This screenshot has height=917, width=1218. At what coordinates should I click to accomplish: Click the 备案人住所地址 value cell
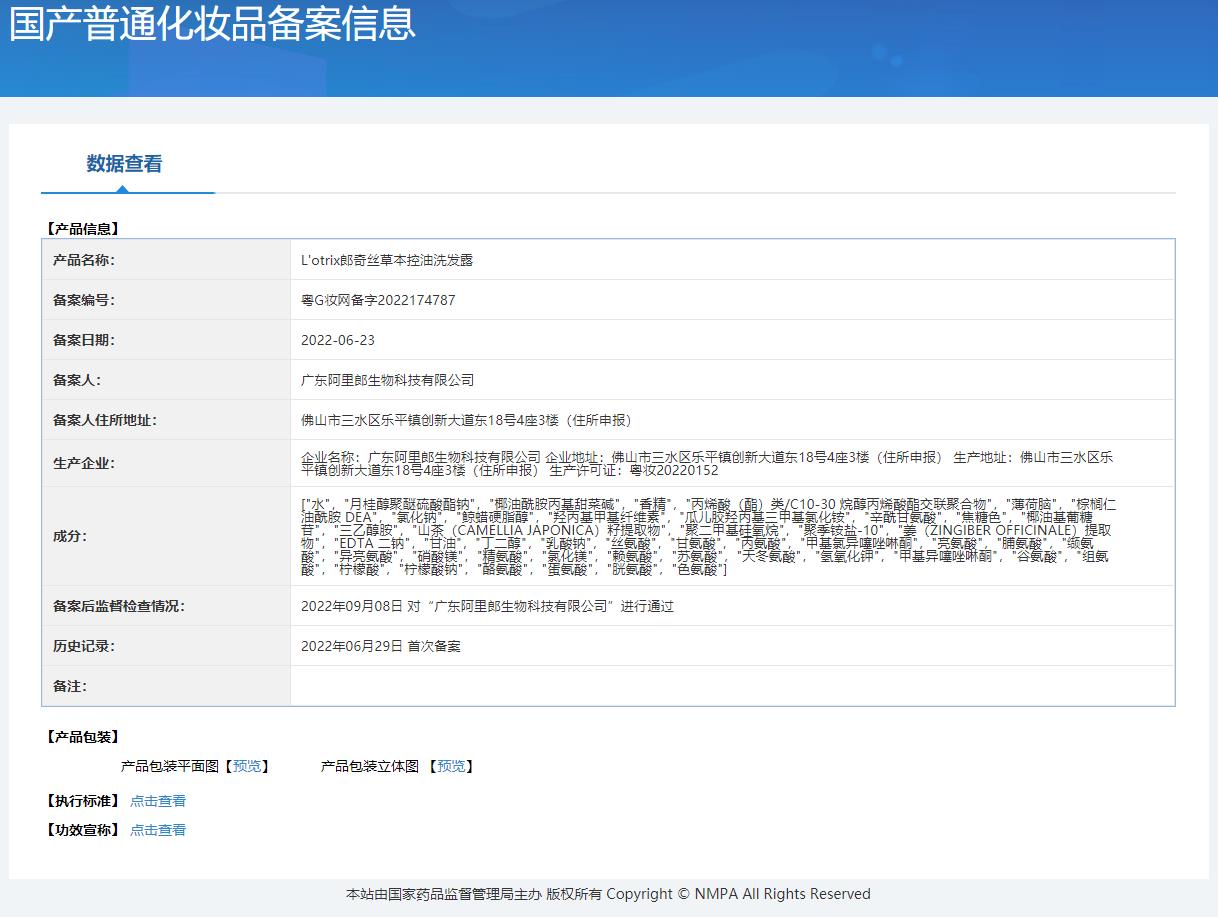point(732,420)
